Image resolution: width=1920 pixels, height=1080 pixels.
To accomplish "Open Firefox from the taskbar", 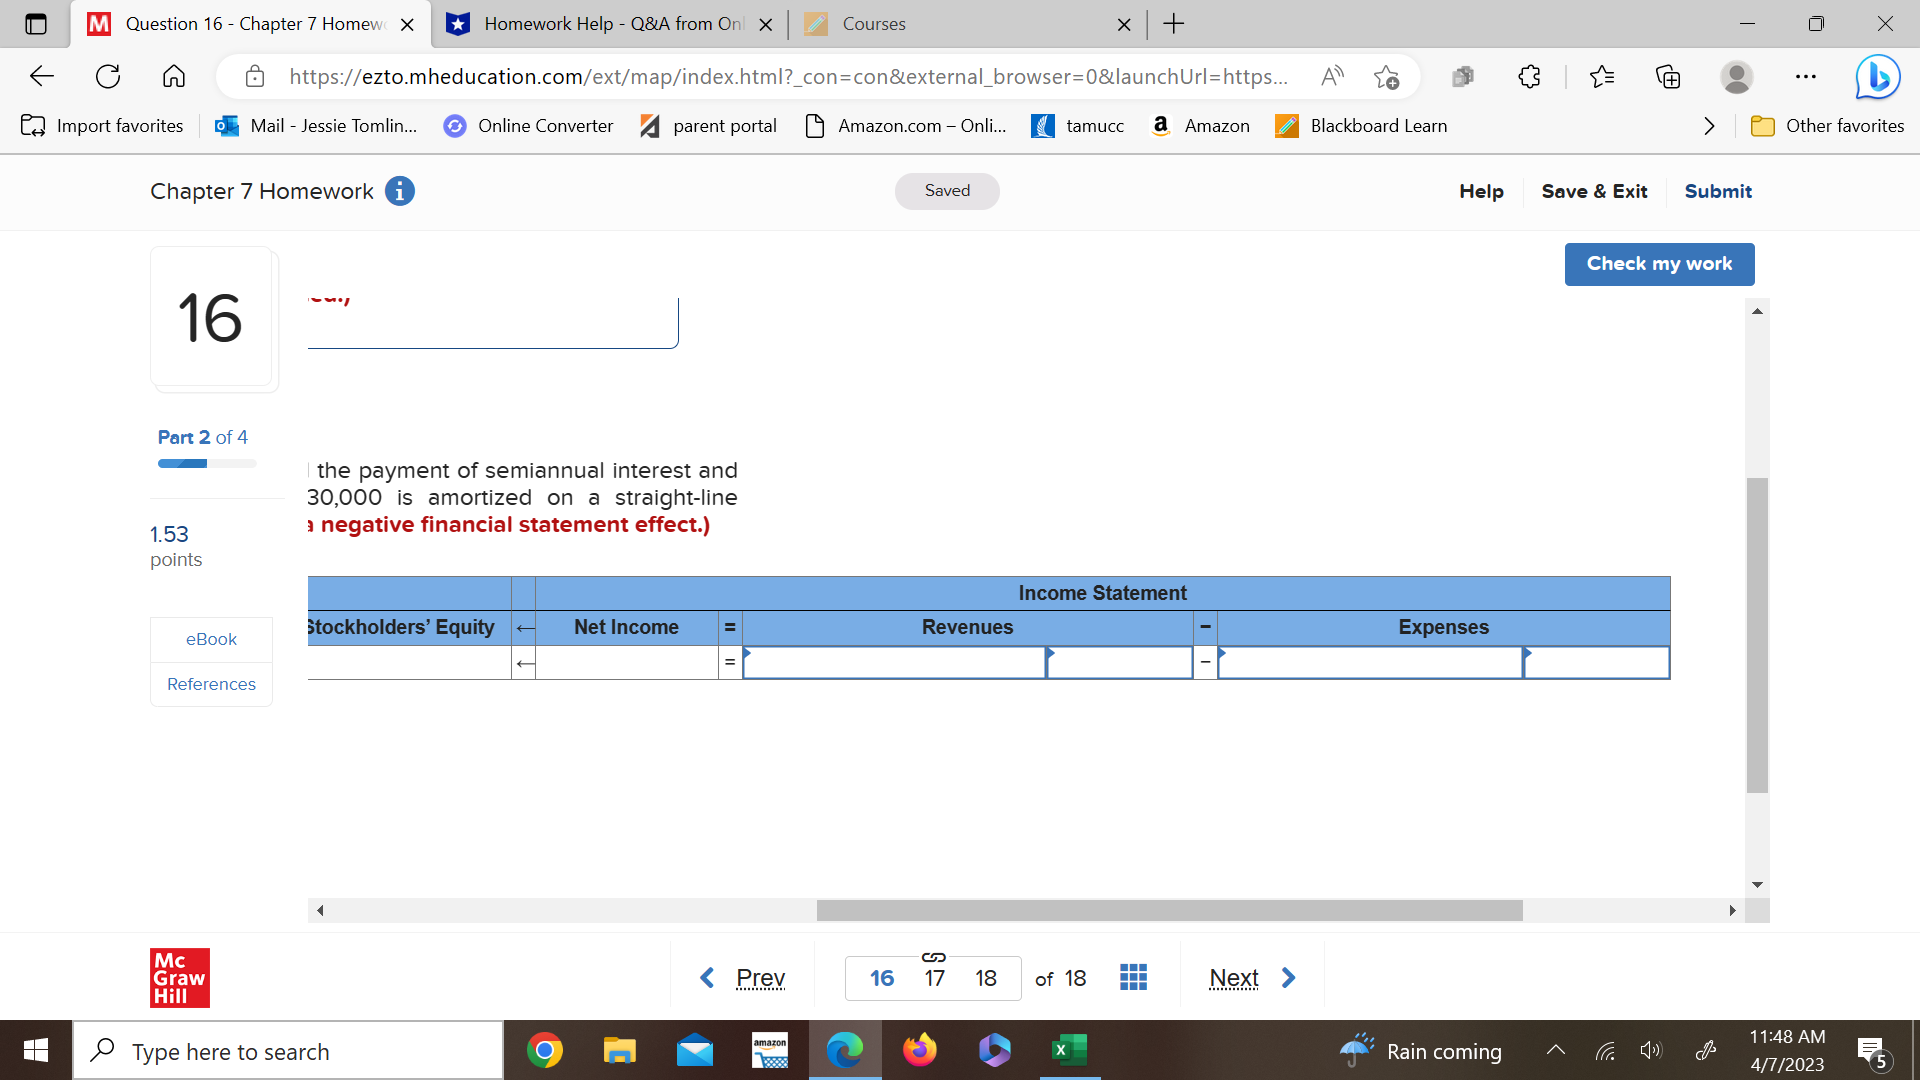I will (920, 1050).
